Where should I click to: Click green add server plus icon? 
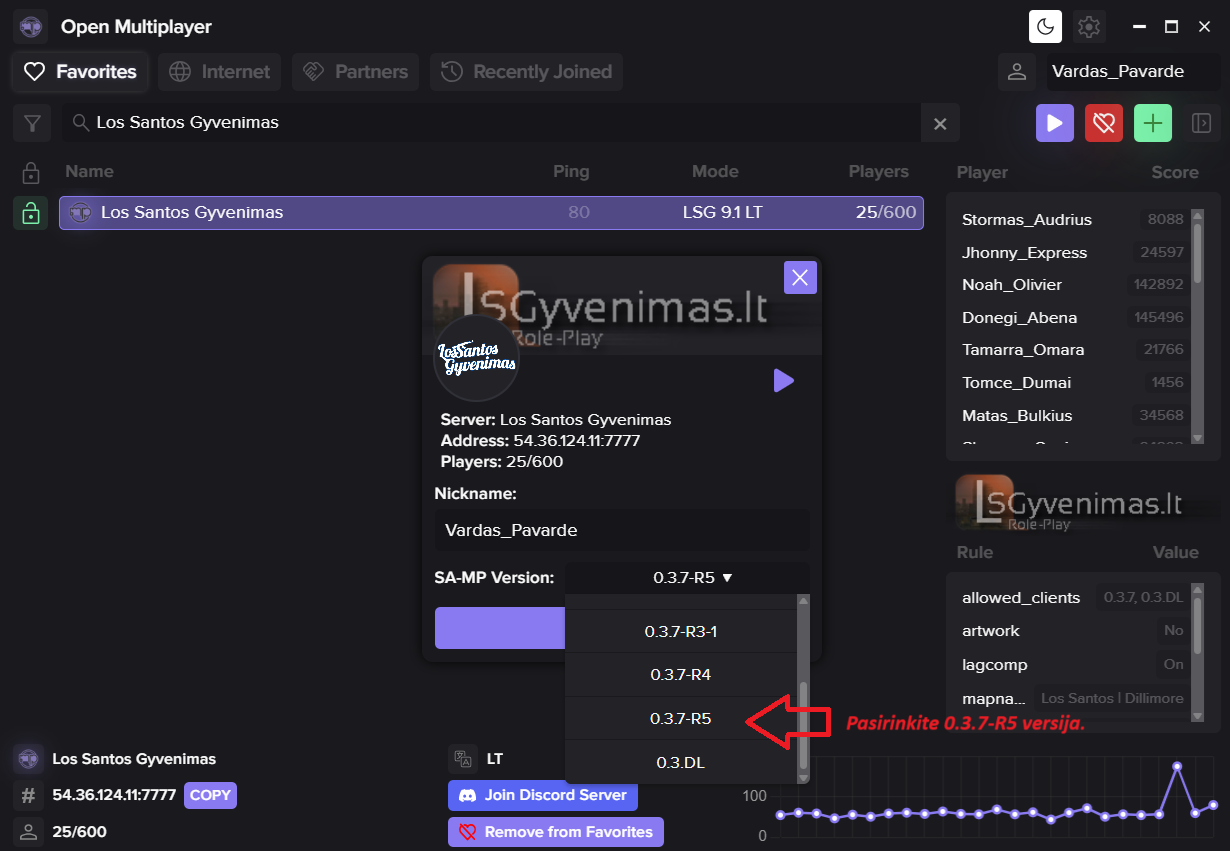click(x=1153, y=123)
